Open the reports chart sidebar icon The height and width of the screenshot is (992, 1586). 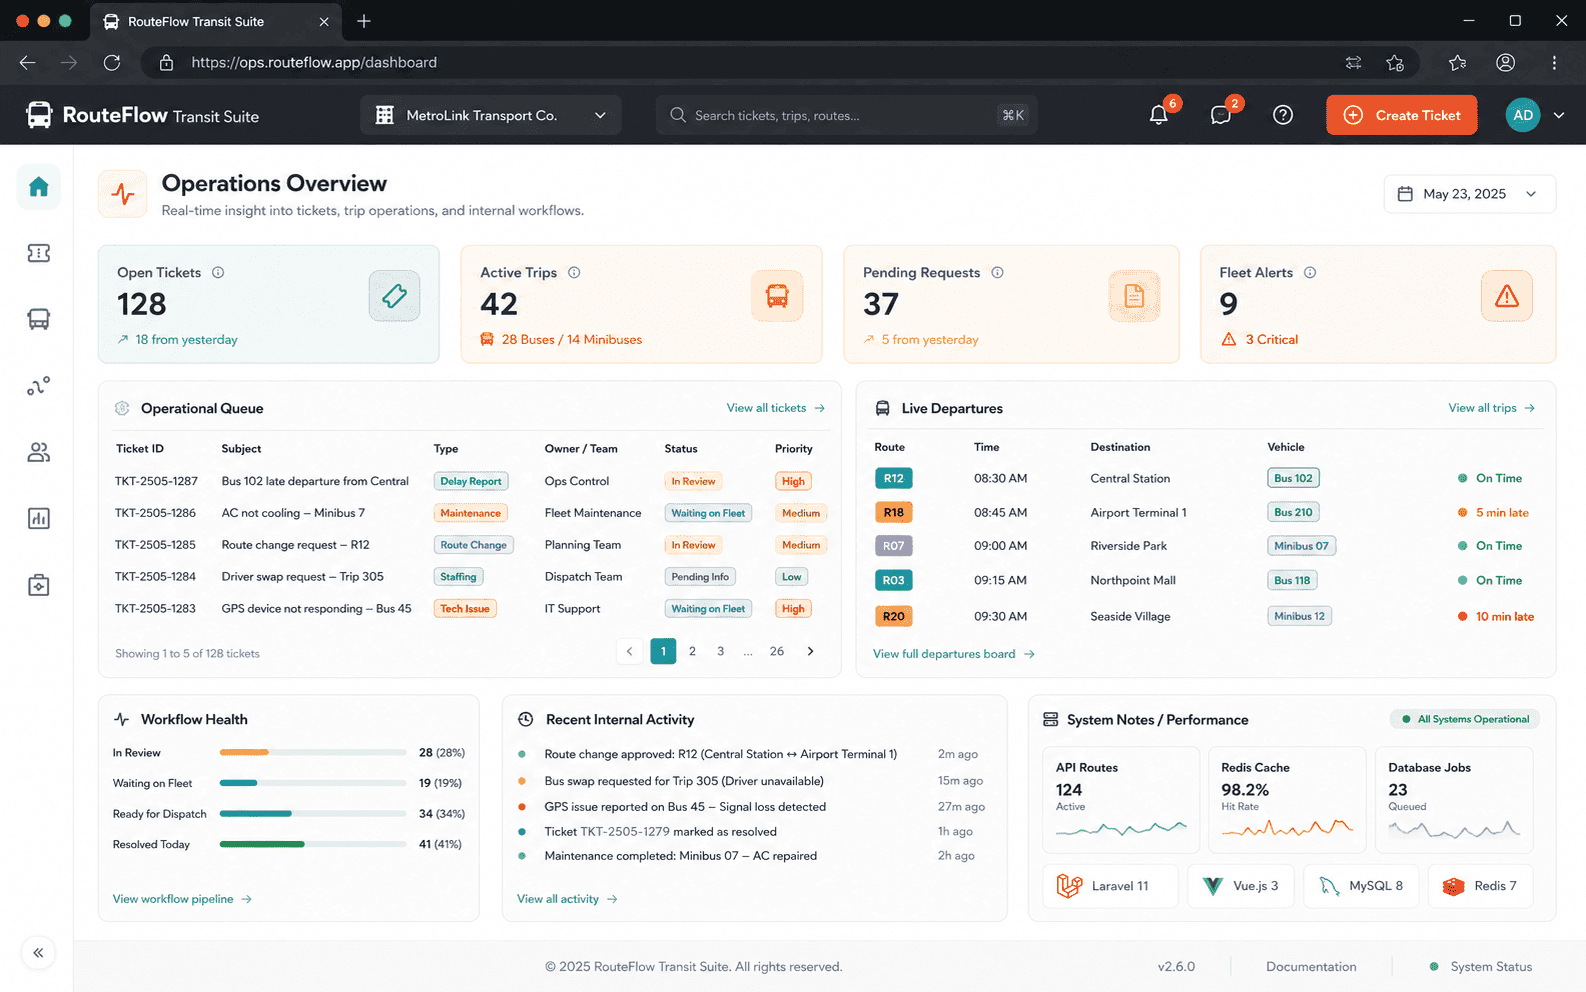(x=38, y=518)
